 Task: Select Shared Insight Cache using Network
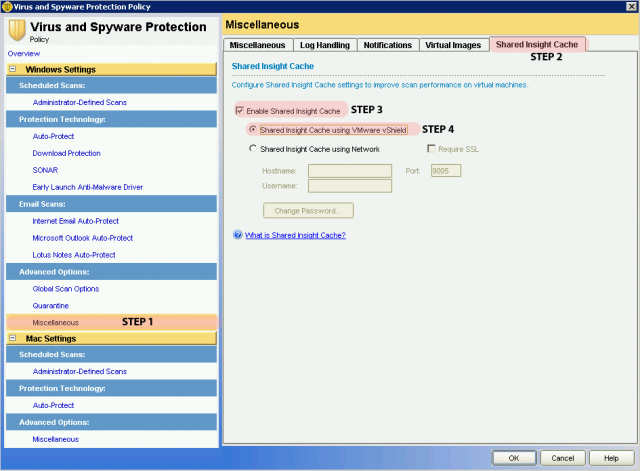(x=253, y=149)
